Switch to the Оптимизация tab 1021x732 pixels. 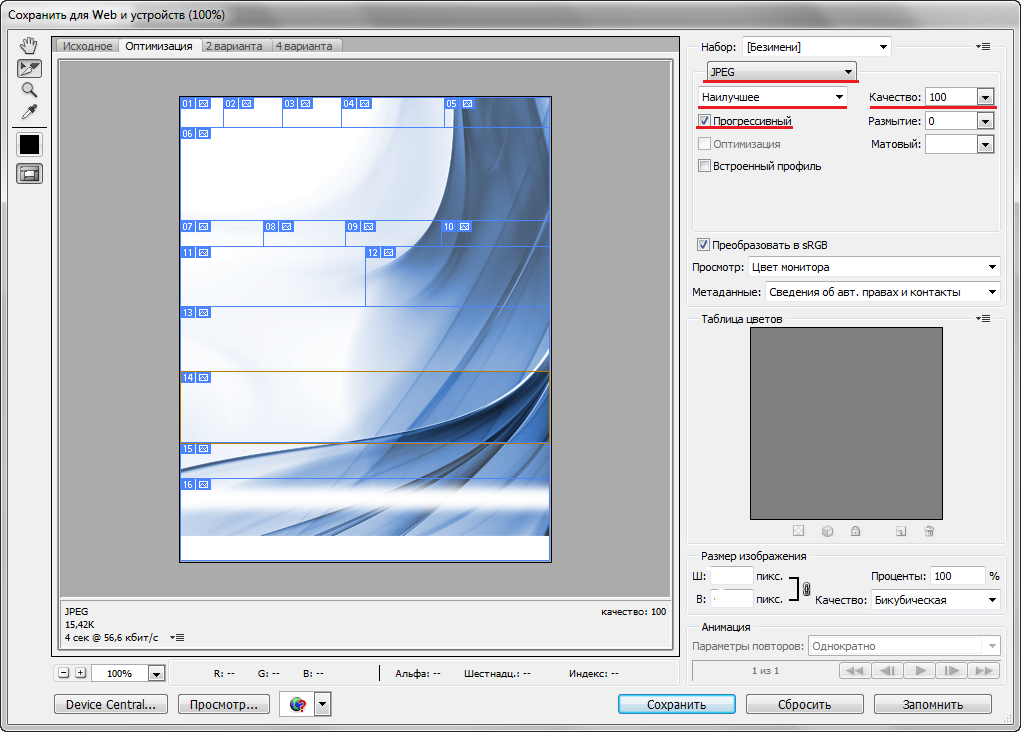pyautogui.click(x=159, y=46)
